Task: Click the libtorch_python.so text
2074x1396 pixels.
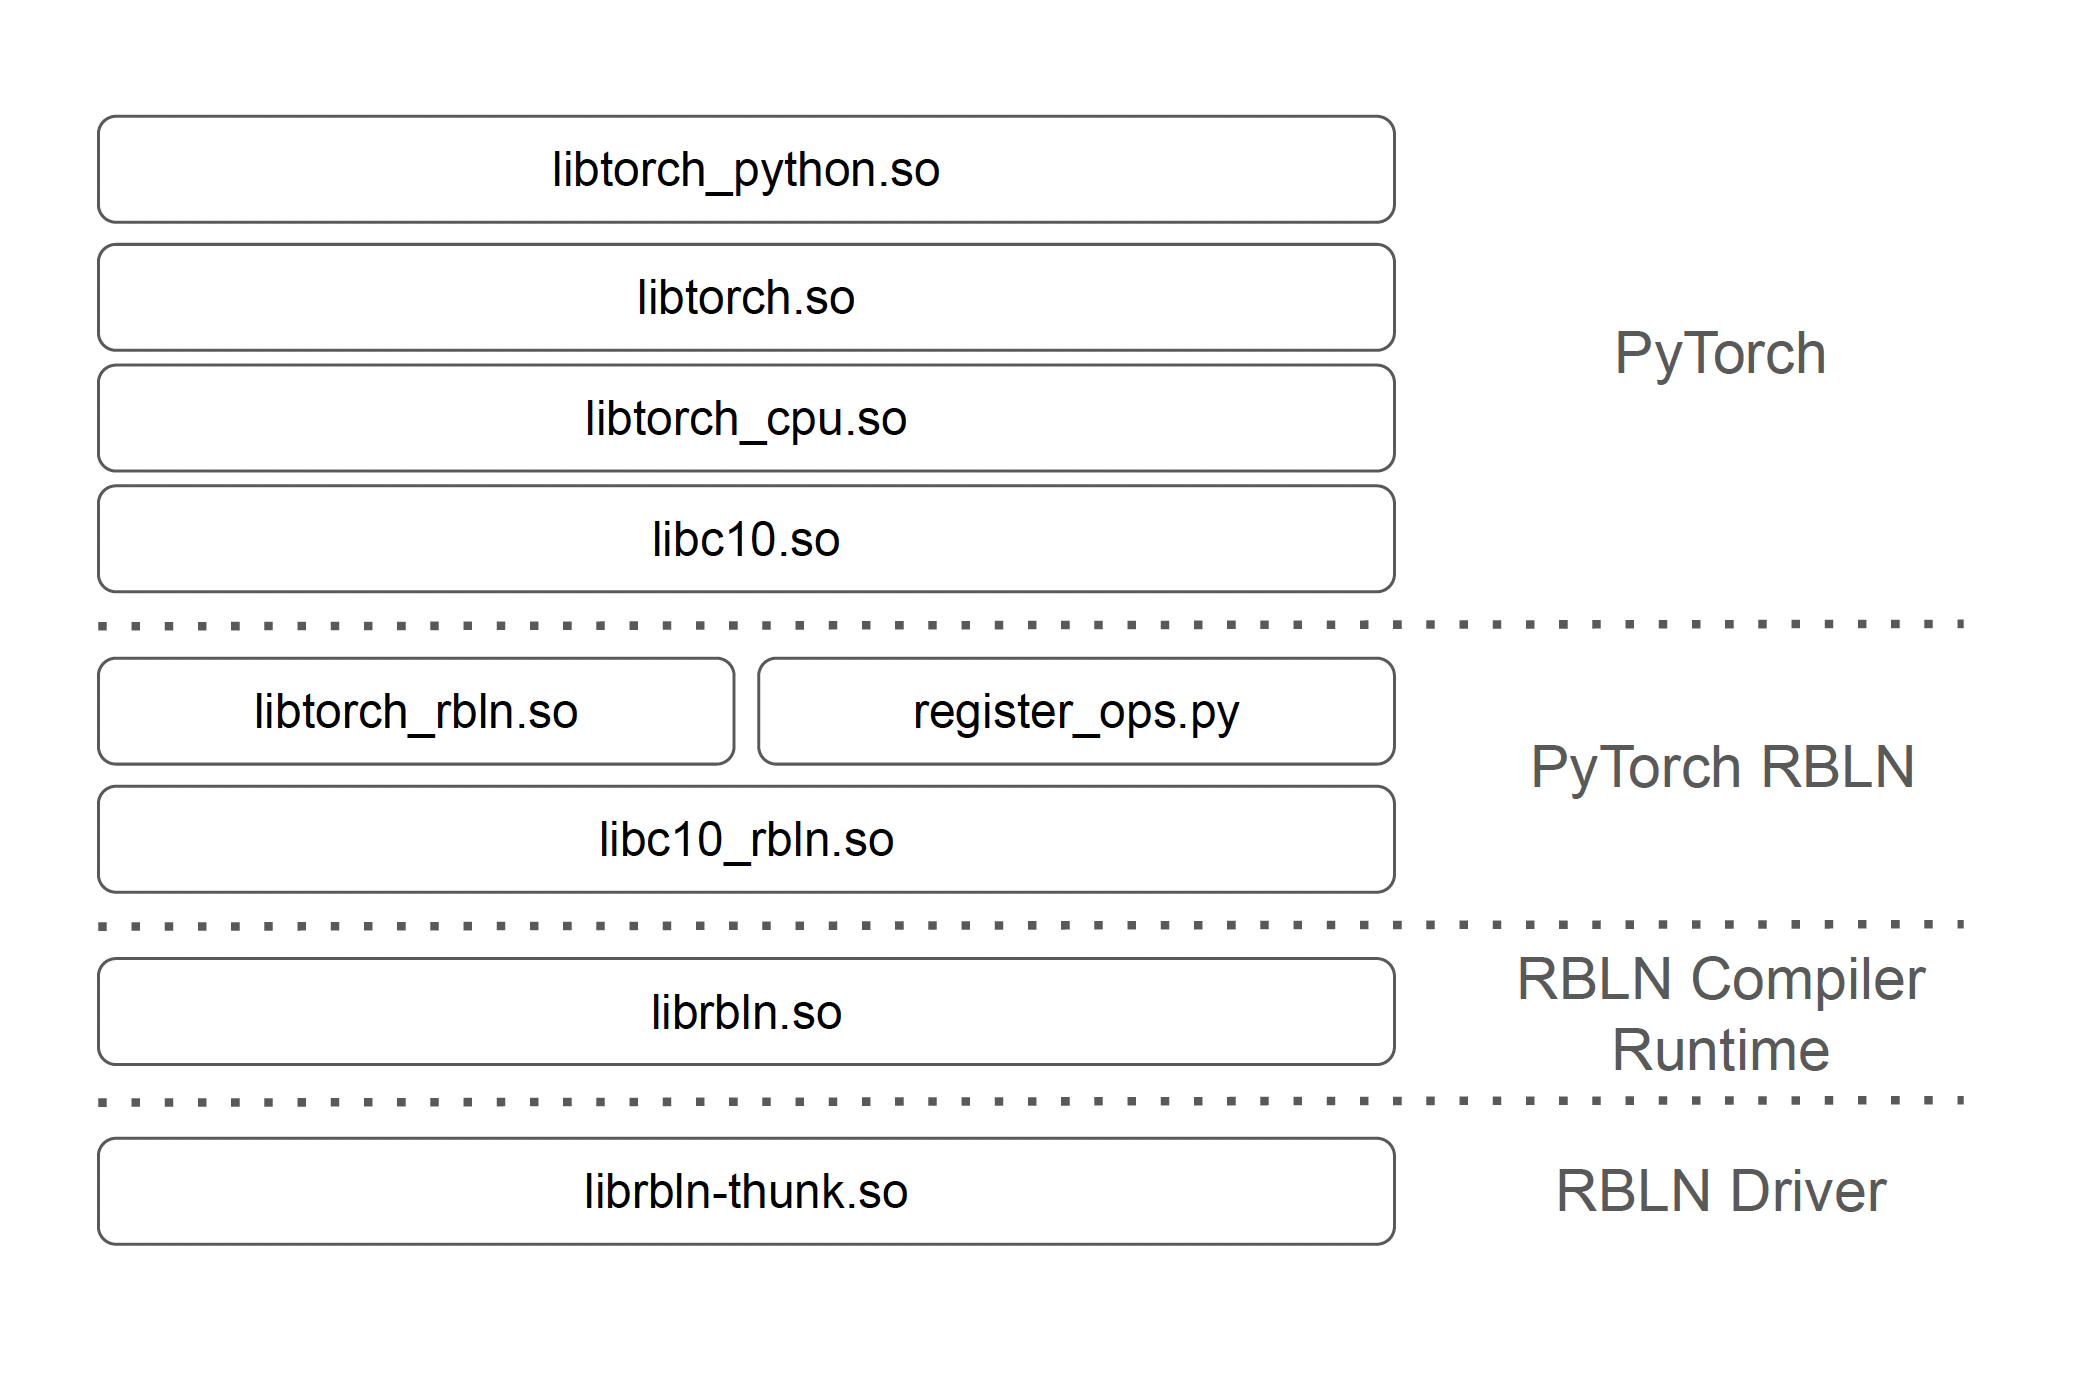Action: tap(746, 170)
